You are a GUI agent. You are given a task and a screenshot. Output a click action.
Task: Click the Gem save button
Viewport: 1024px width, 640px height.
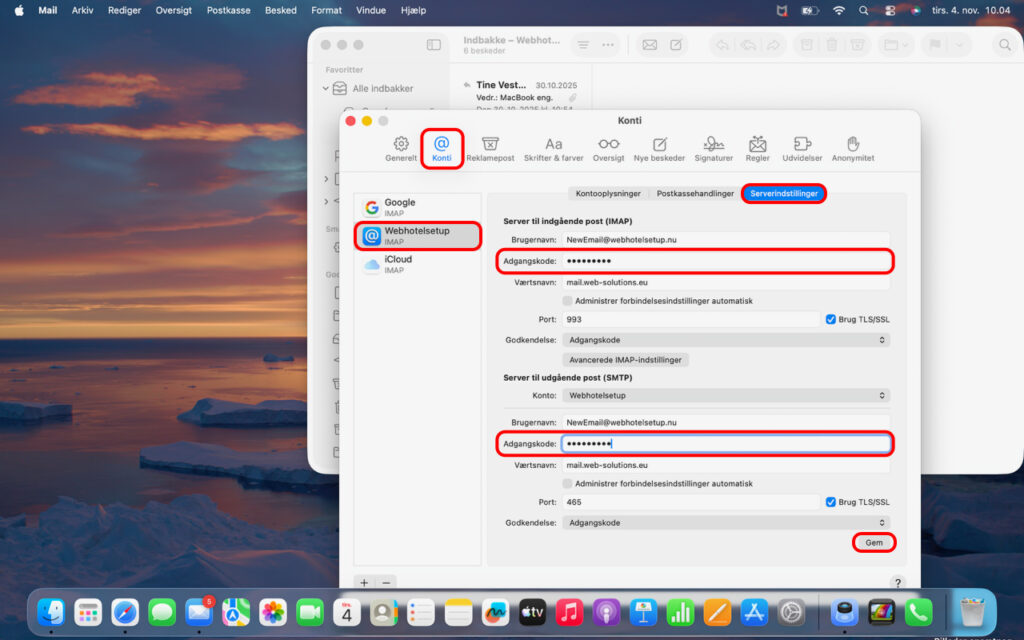pyautogui.click(x=873, y=542)
